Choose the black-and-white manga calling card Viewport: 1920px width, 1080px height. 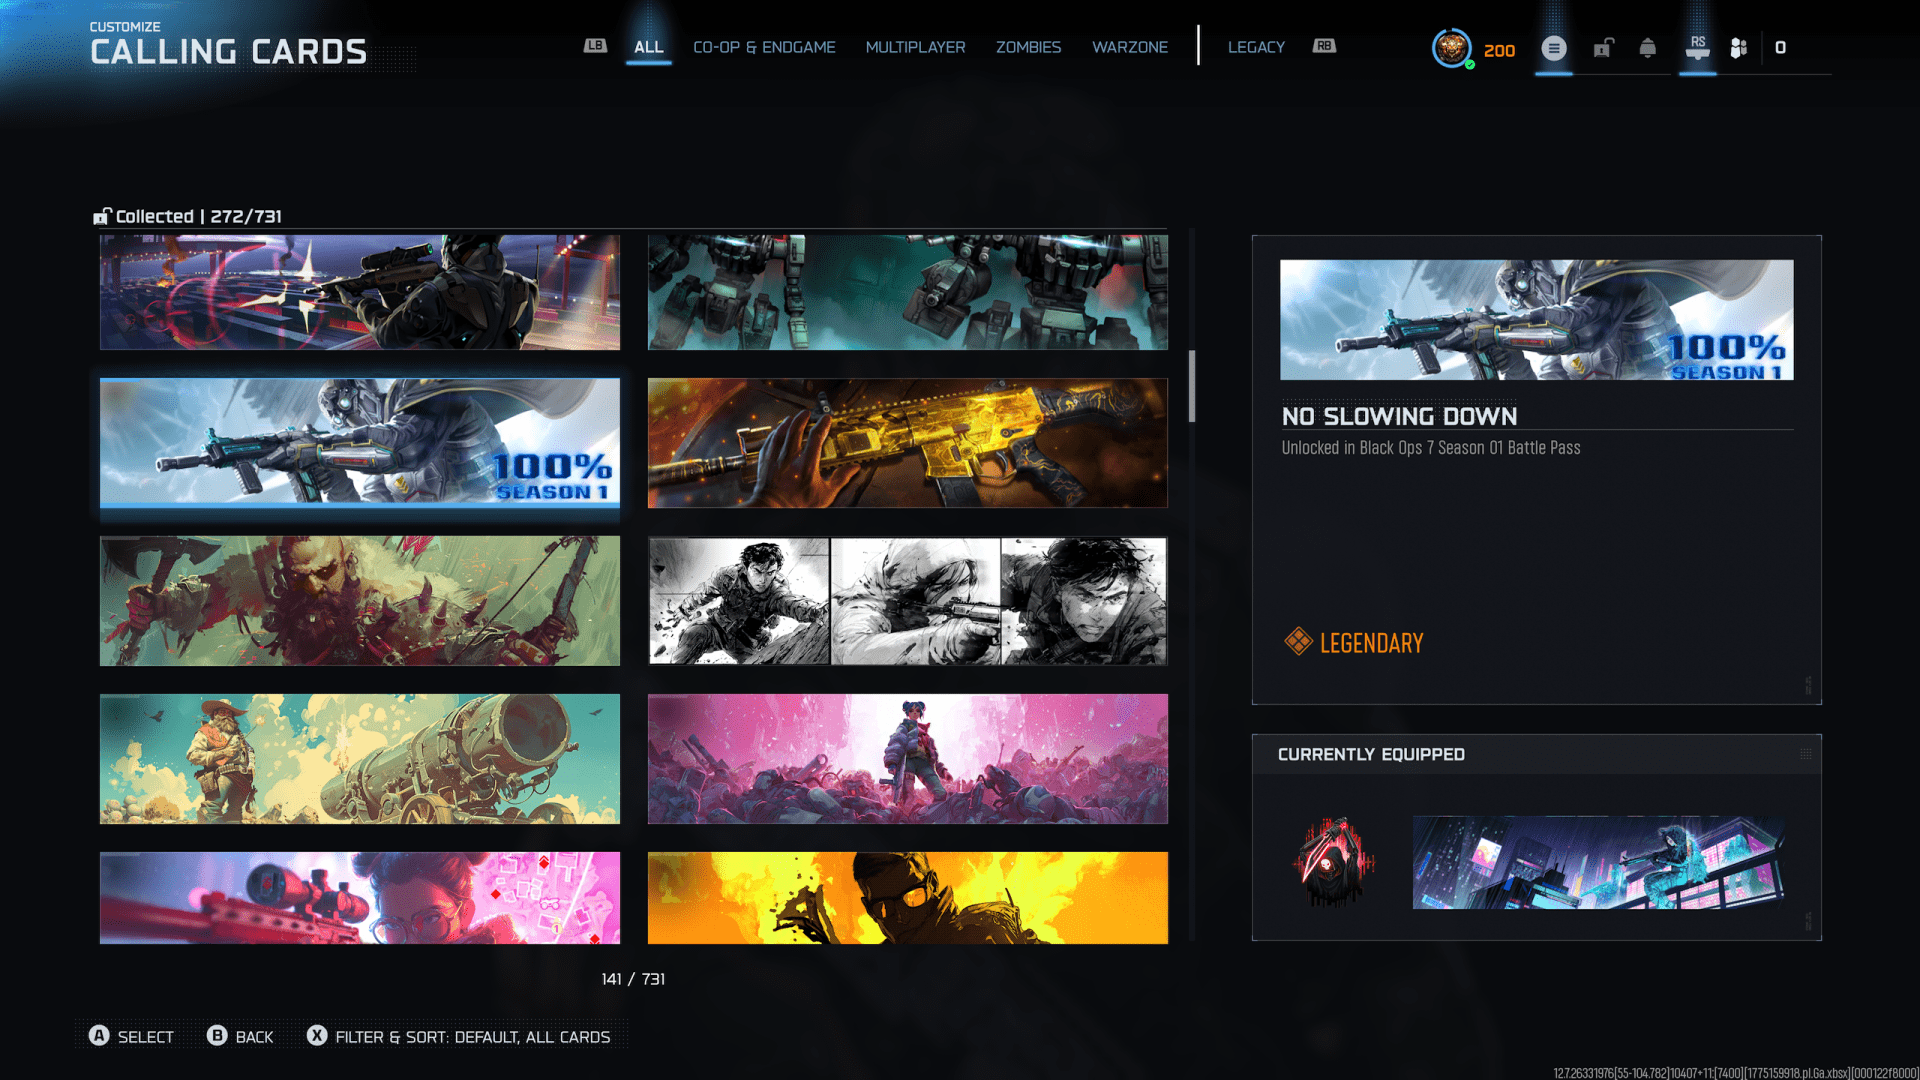pos(907,601)
